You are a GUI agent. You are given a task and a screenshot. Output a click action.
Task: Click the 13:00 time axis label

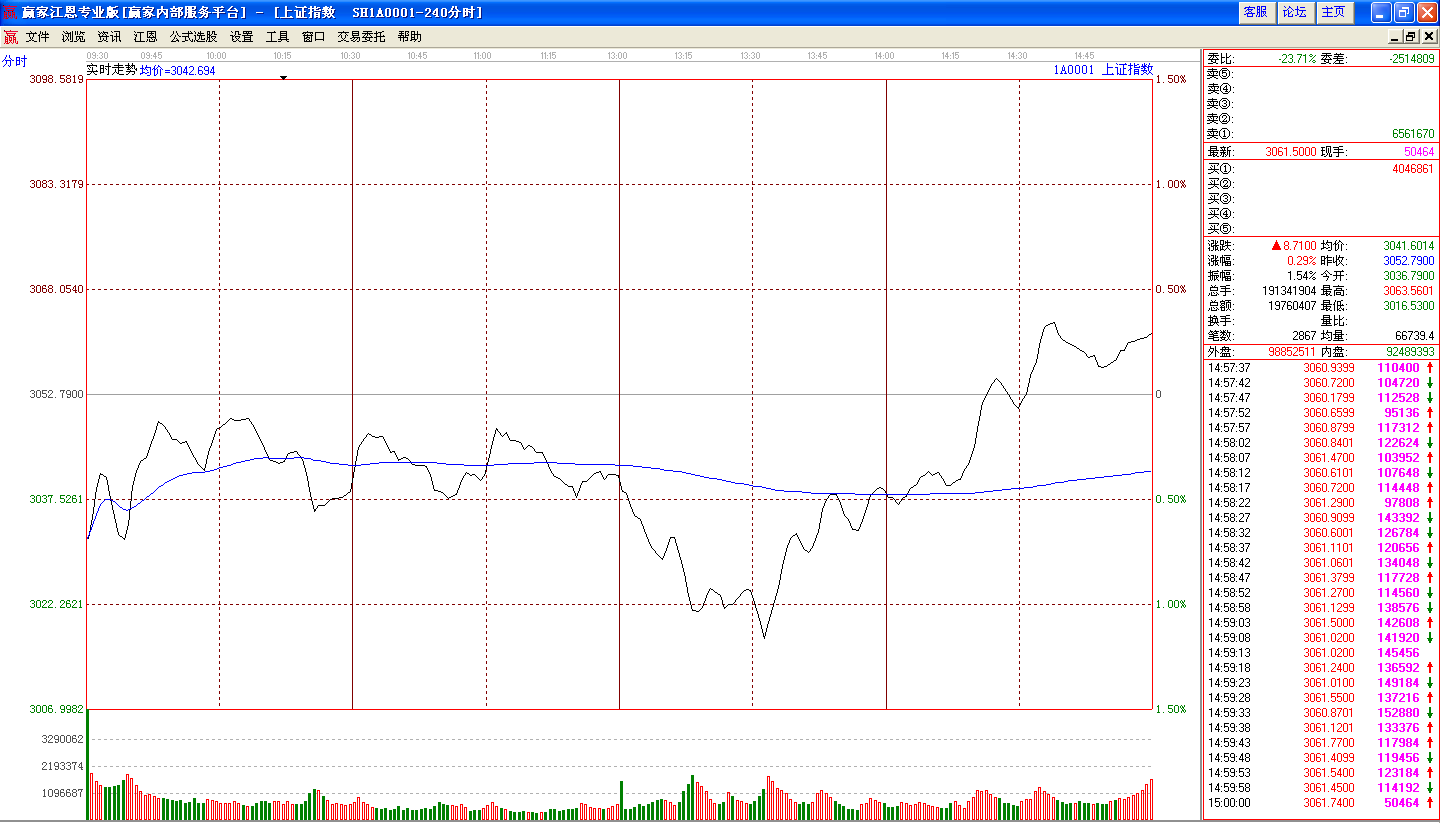(x=617, y=56)
